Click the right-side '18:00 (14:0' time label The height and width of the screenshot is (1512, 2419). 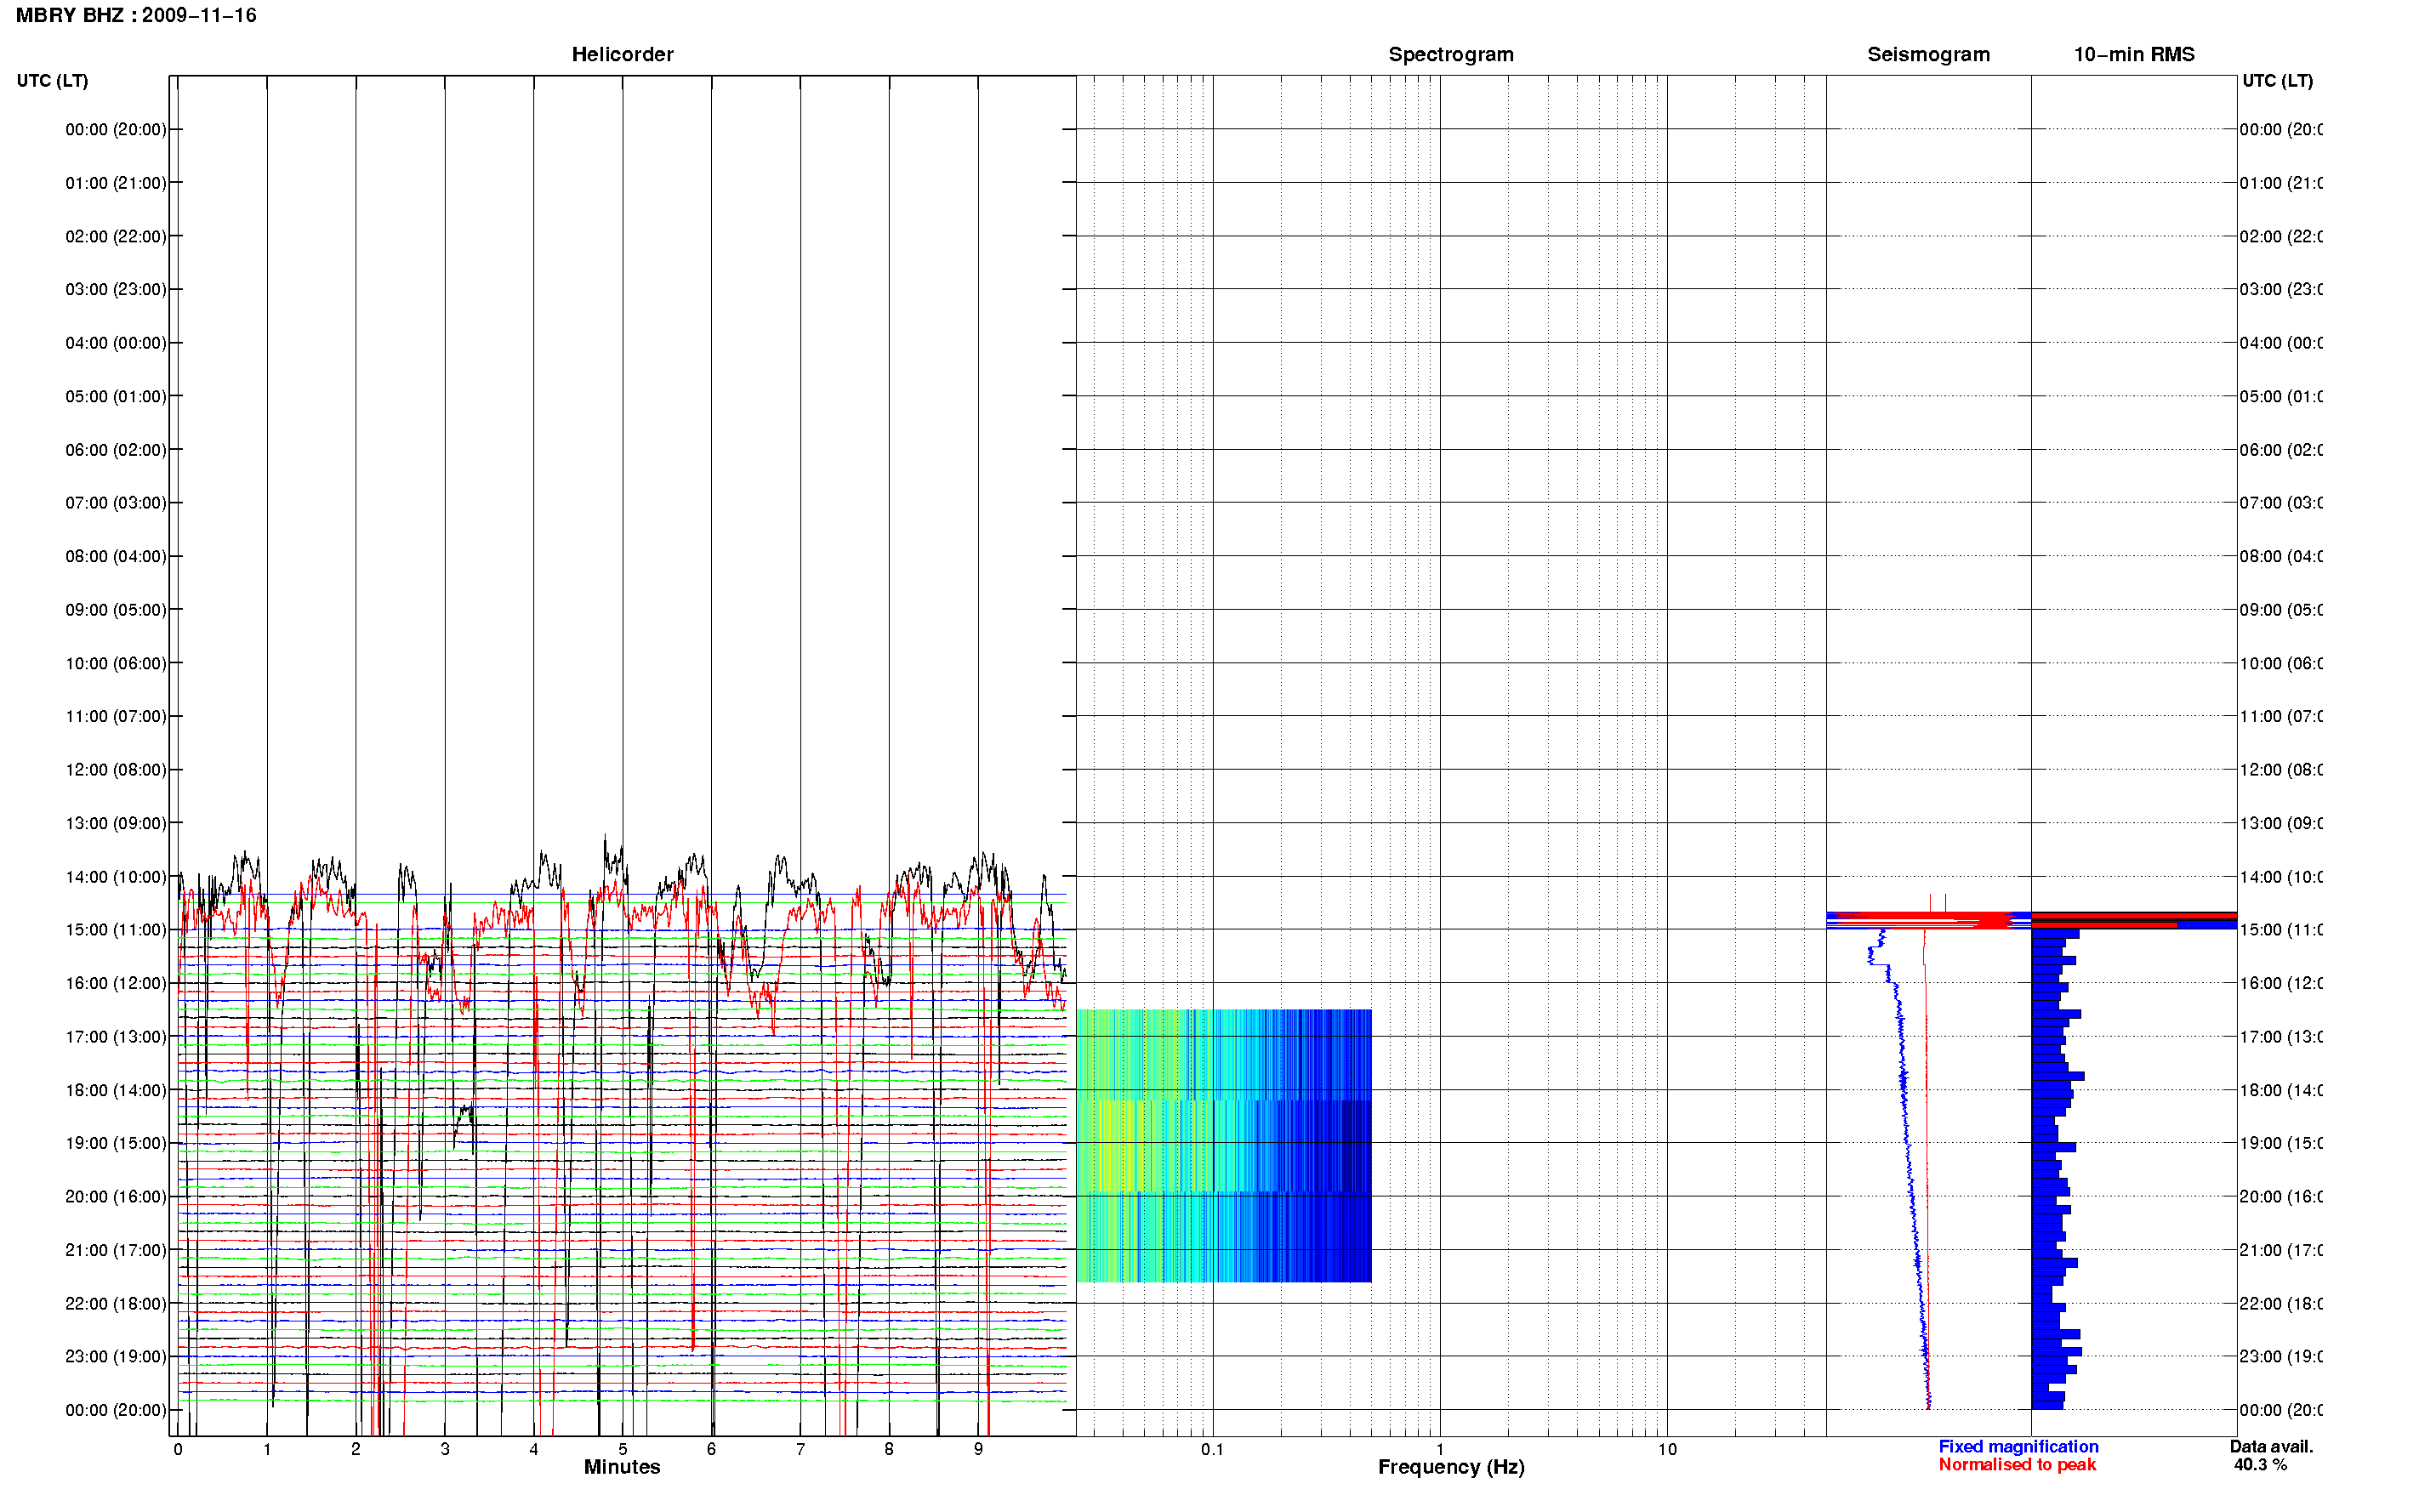click(2281, 1090)
